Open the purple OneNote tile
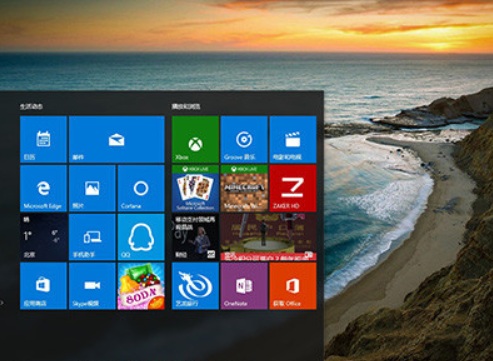Image resolution: width=493 pixels, height=361 pixels. [244, 286]
